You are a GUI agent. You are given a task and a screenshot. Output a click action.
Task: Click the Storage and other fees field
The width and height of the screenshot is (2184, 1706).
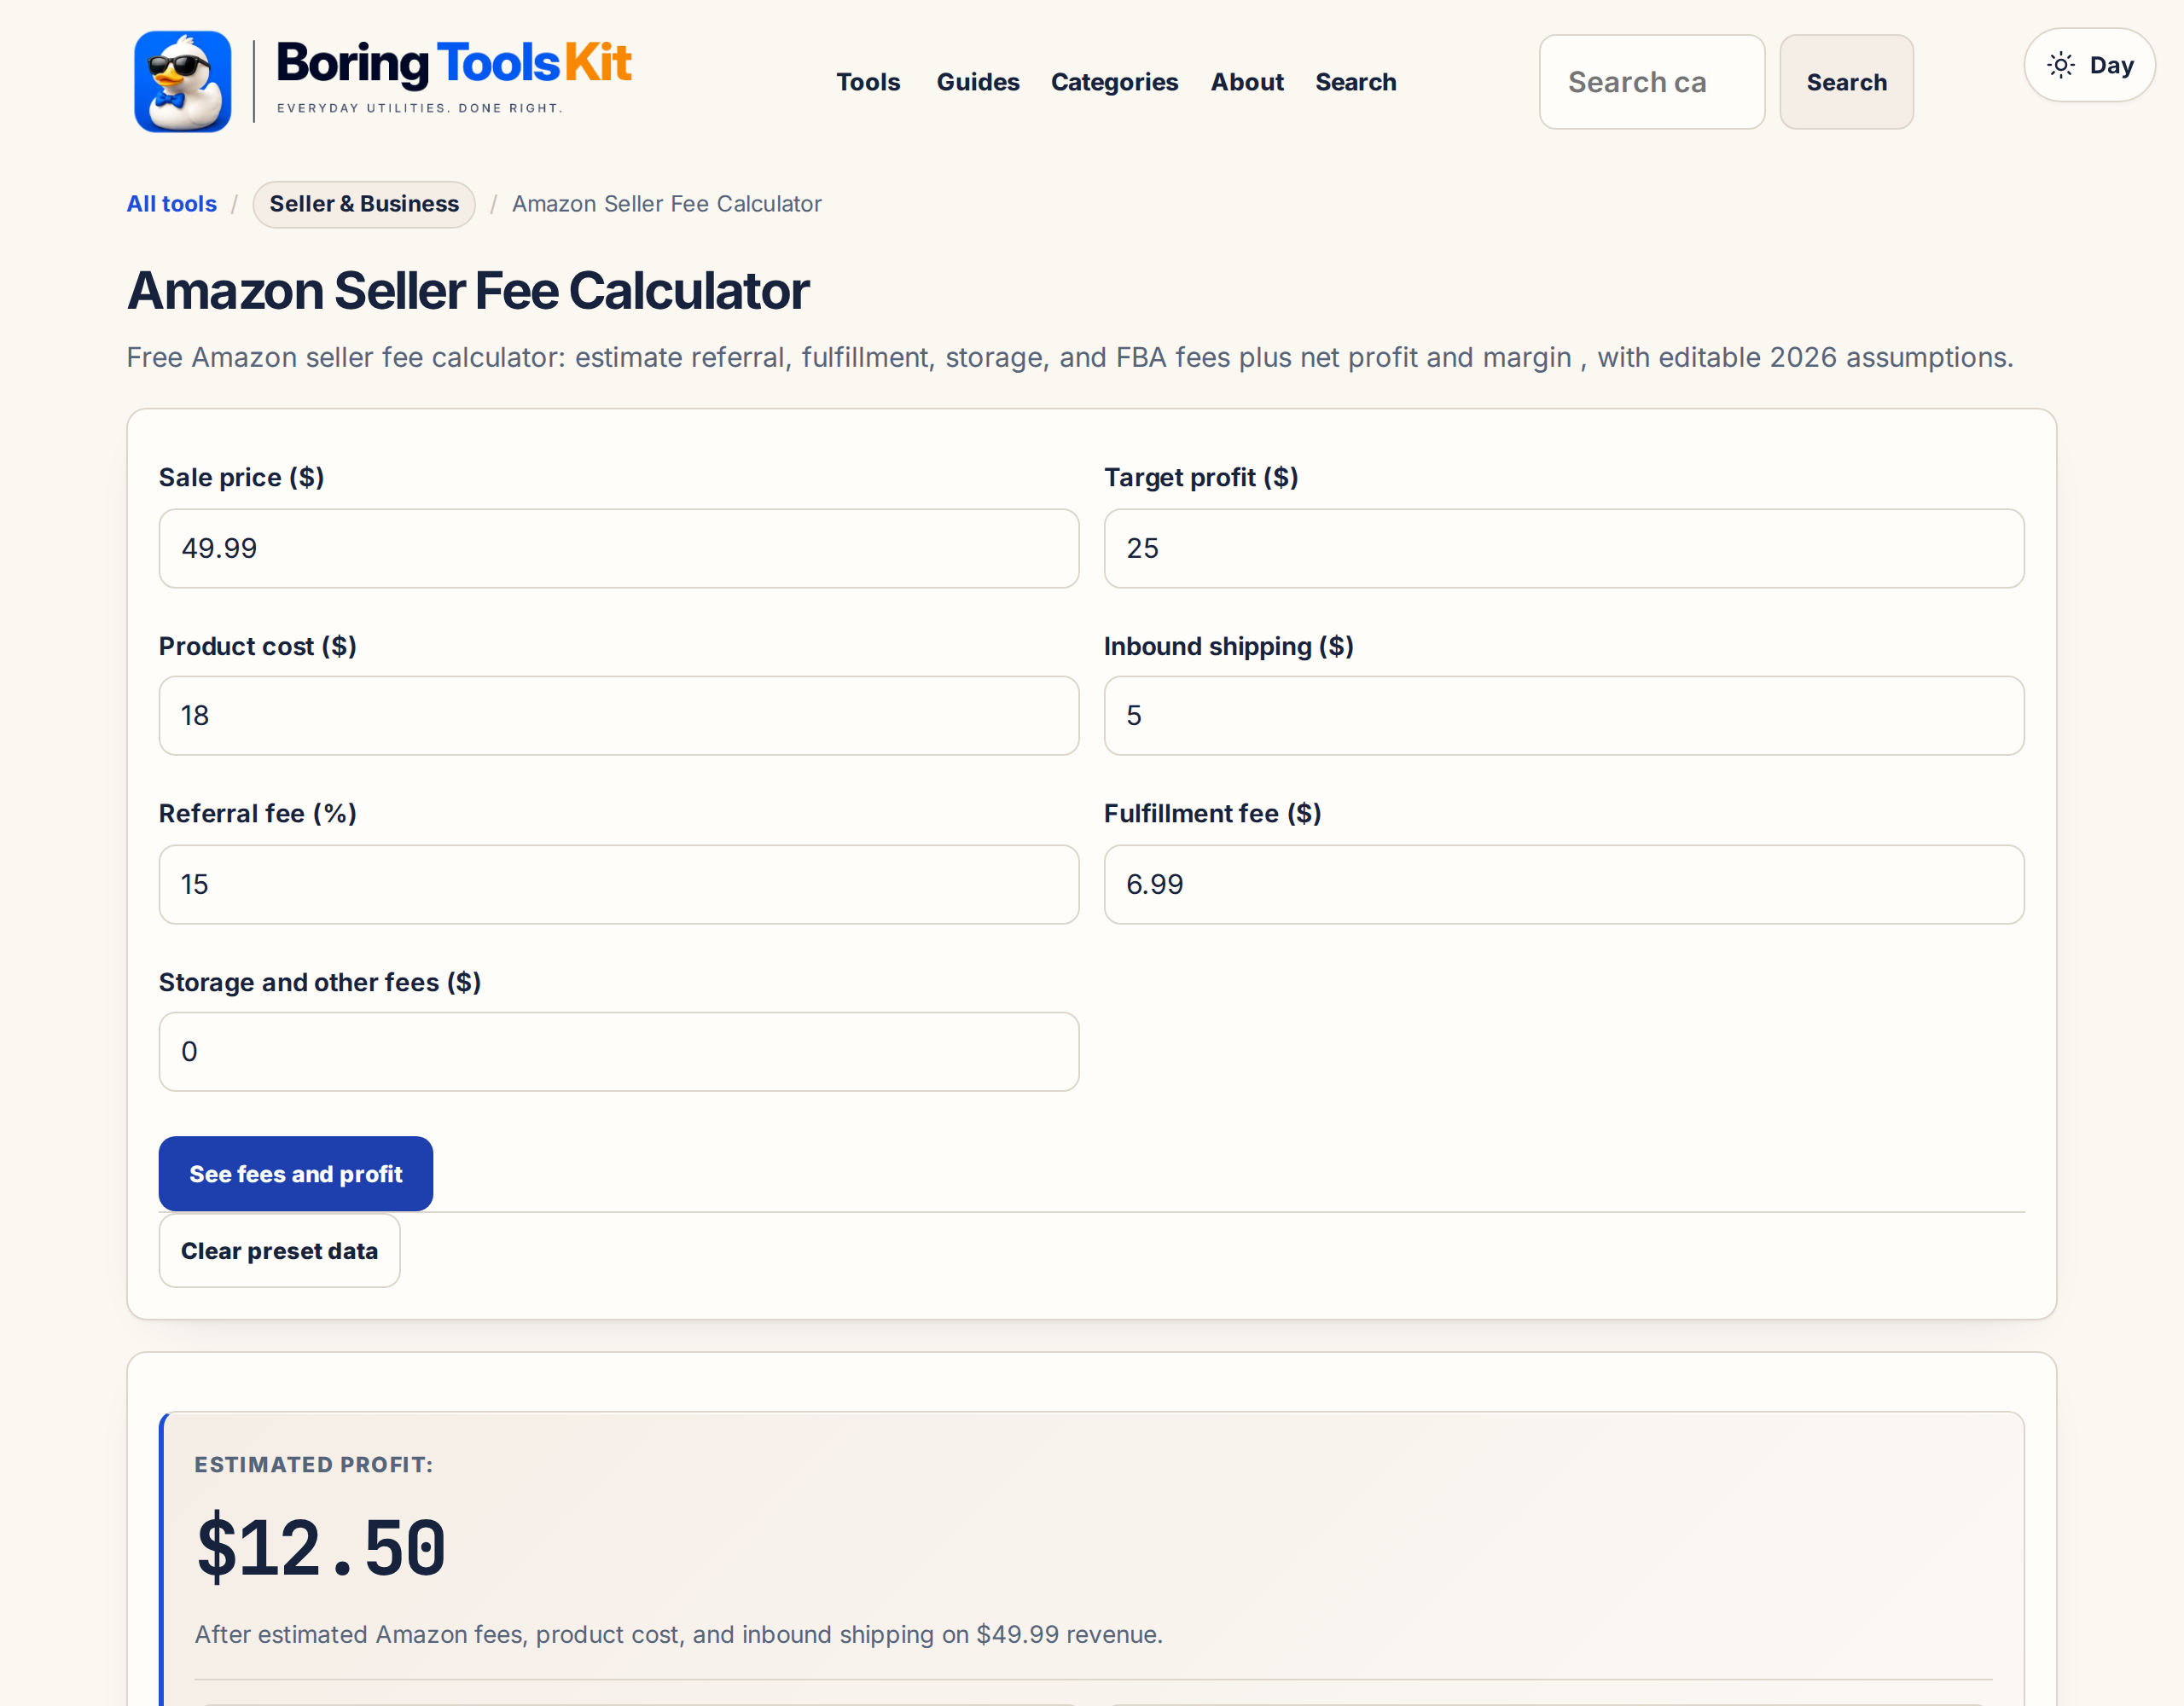click(x=619, y=1051)
